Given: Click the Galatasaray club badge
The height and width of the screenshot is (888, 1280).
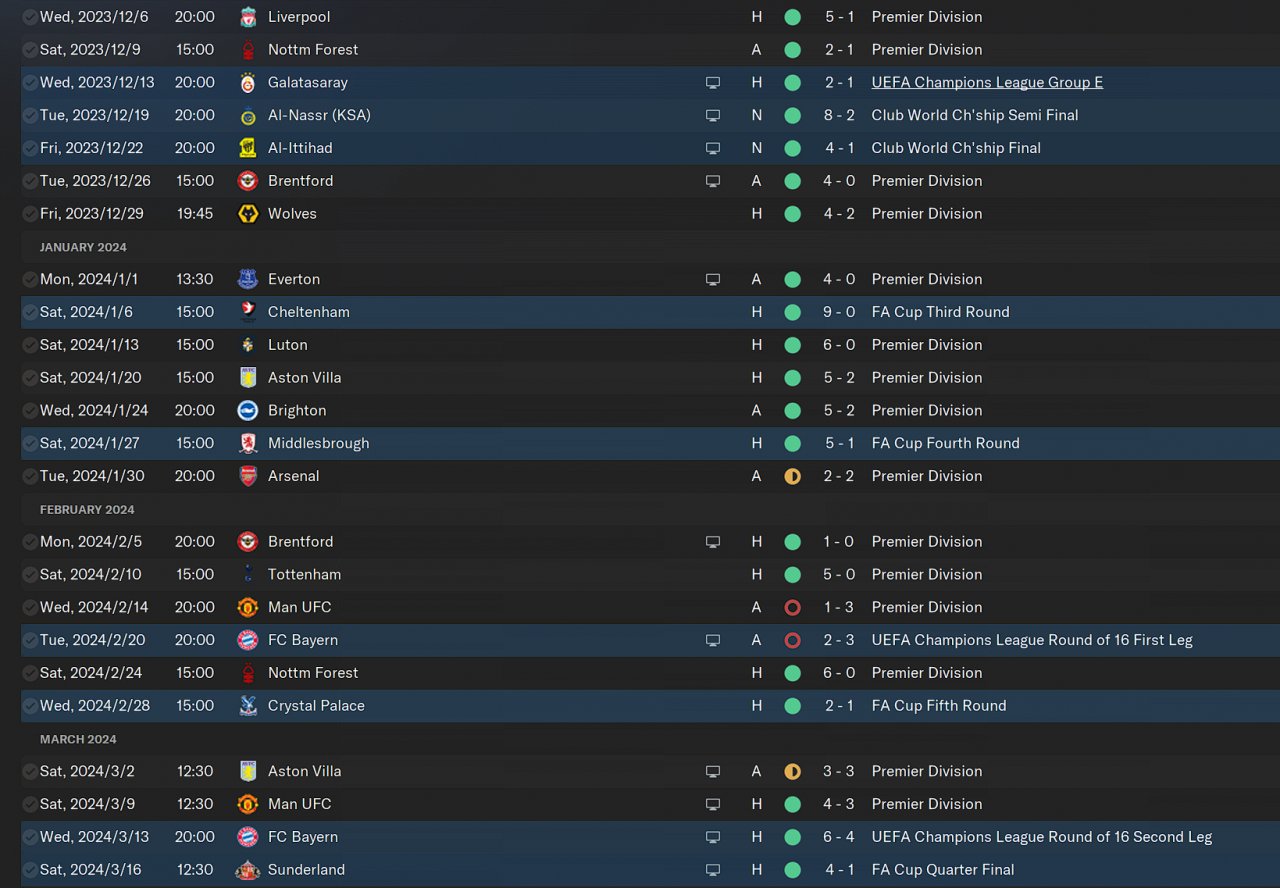Looking at the screenshot, I should (x=248, y=83).
